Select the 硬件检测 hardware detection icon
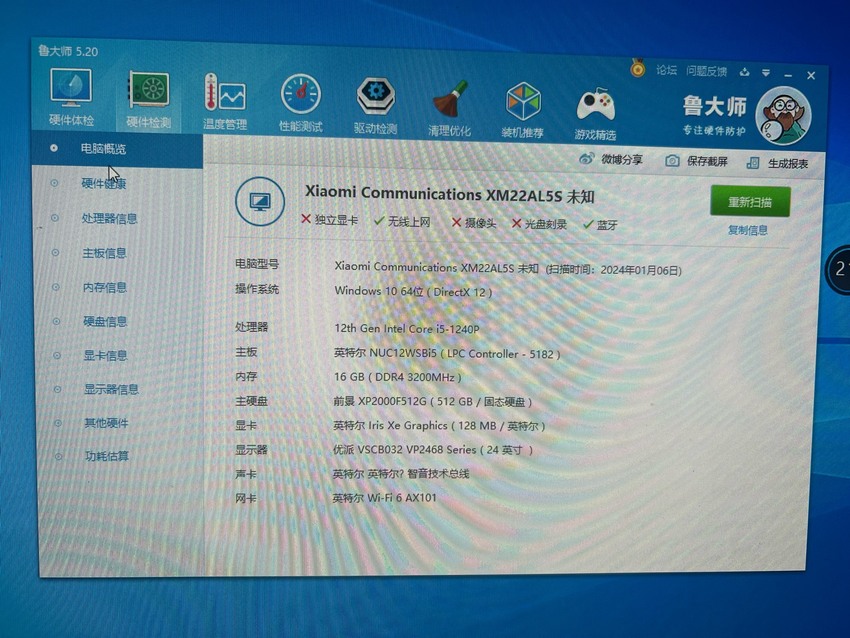 click(x=148, y=100)
